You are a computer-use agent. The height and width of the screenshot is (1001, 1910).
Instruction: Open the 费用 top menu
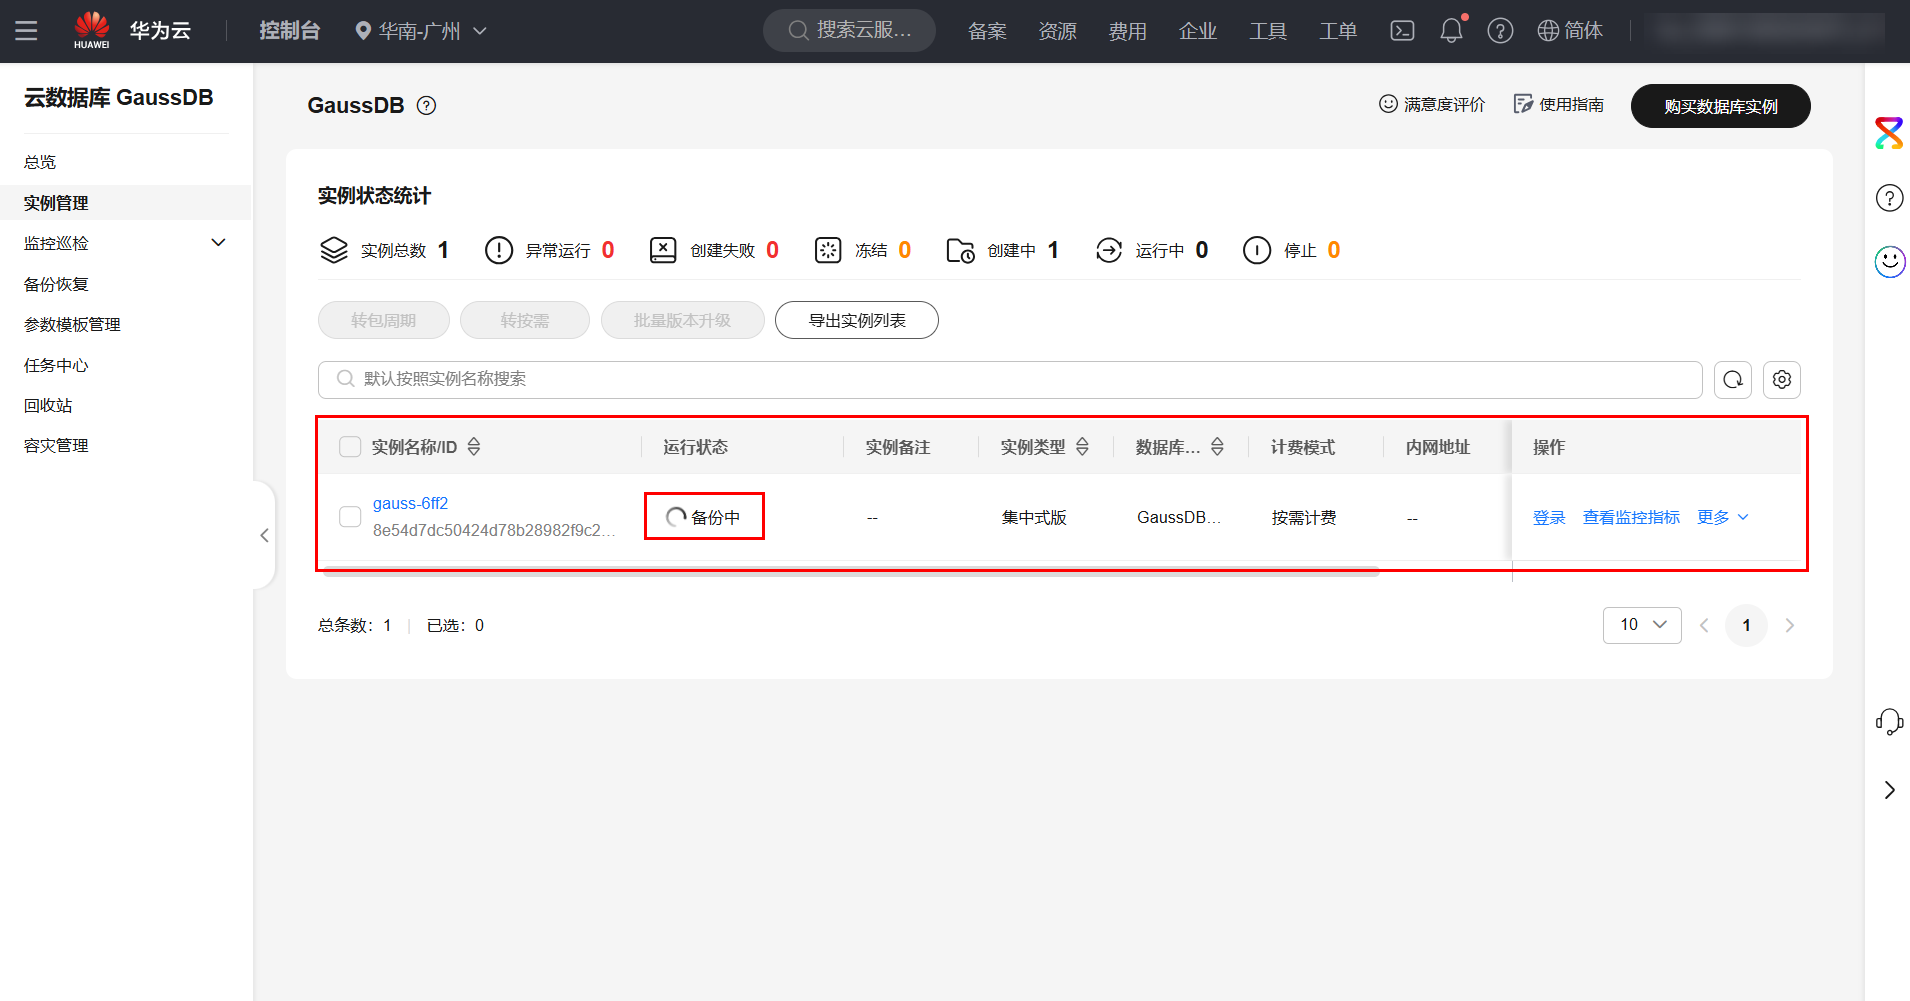[1127, 31]
